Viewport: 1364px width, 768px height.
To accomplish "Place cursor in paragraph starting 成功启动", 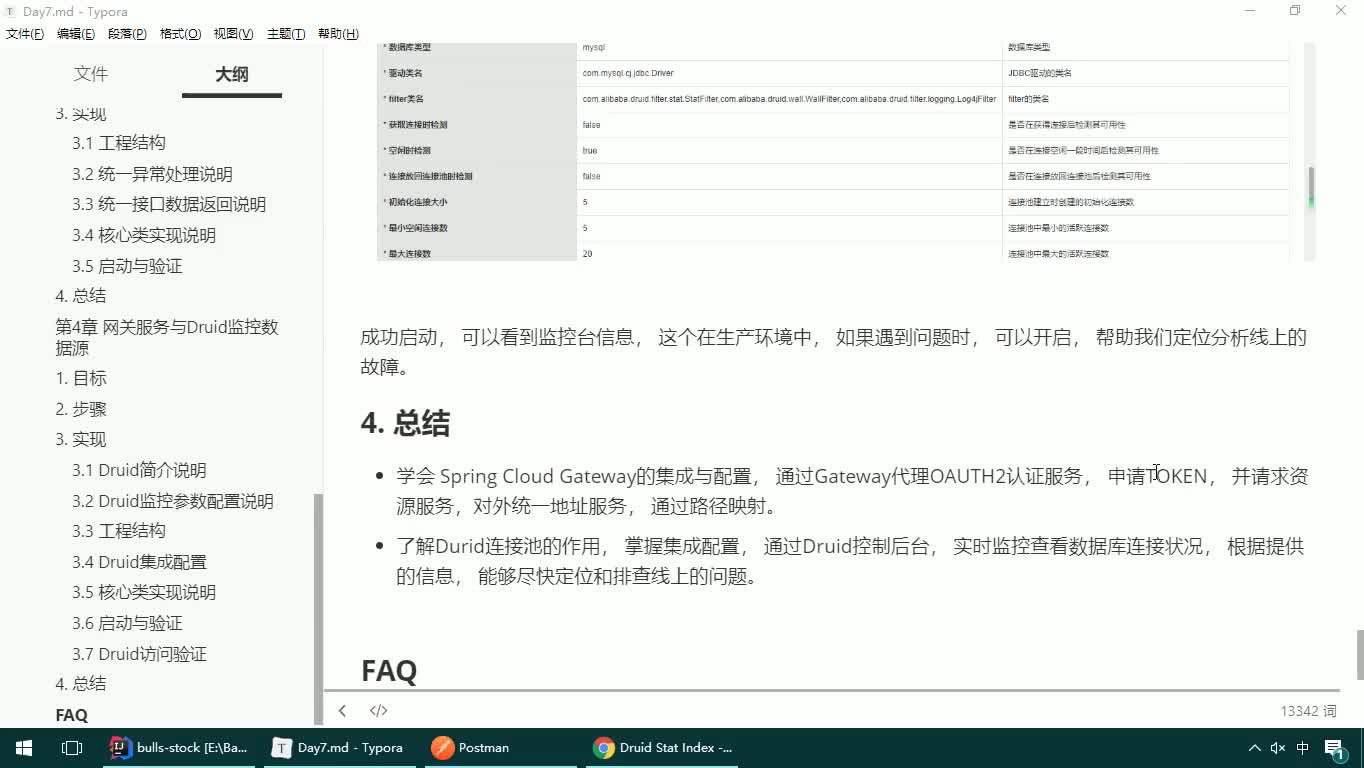I will pyautogui.click(x=833, y=352).
